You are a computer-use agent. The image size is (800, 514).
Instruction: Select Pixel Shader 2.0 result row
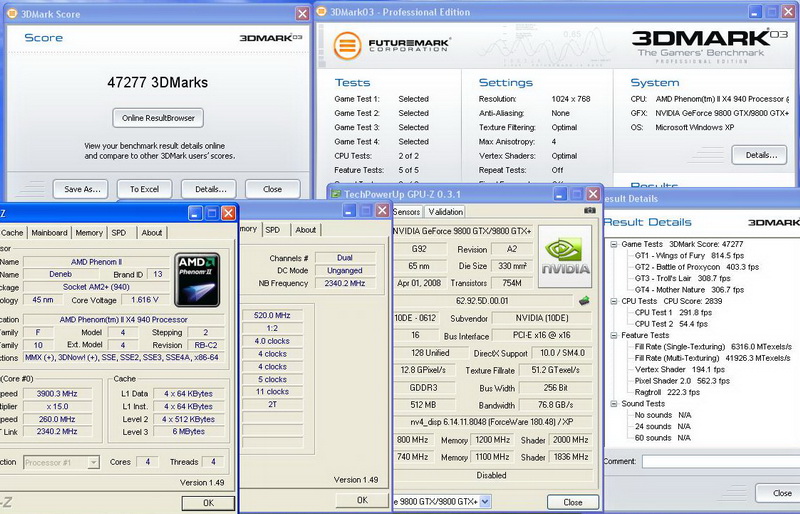click(682, 381)
